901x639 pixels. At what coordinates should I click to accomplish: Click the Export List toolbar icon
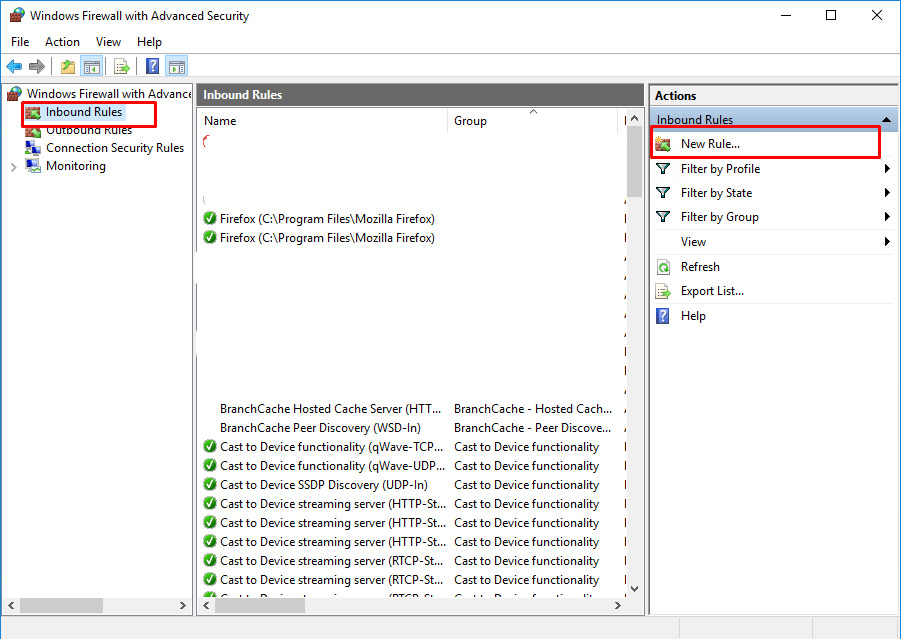coord(121,67)
